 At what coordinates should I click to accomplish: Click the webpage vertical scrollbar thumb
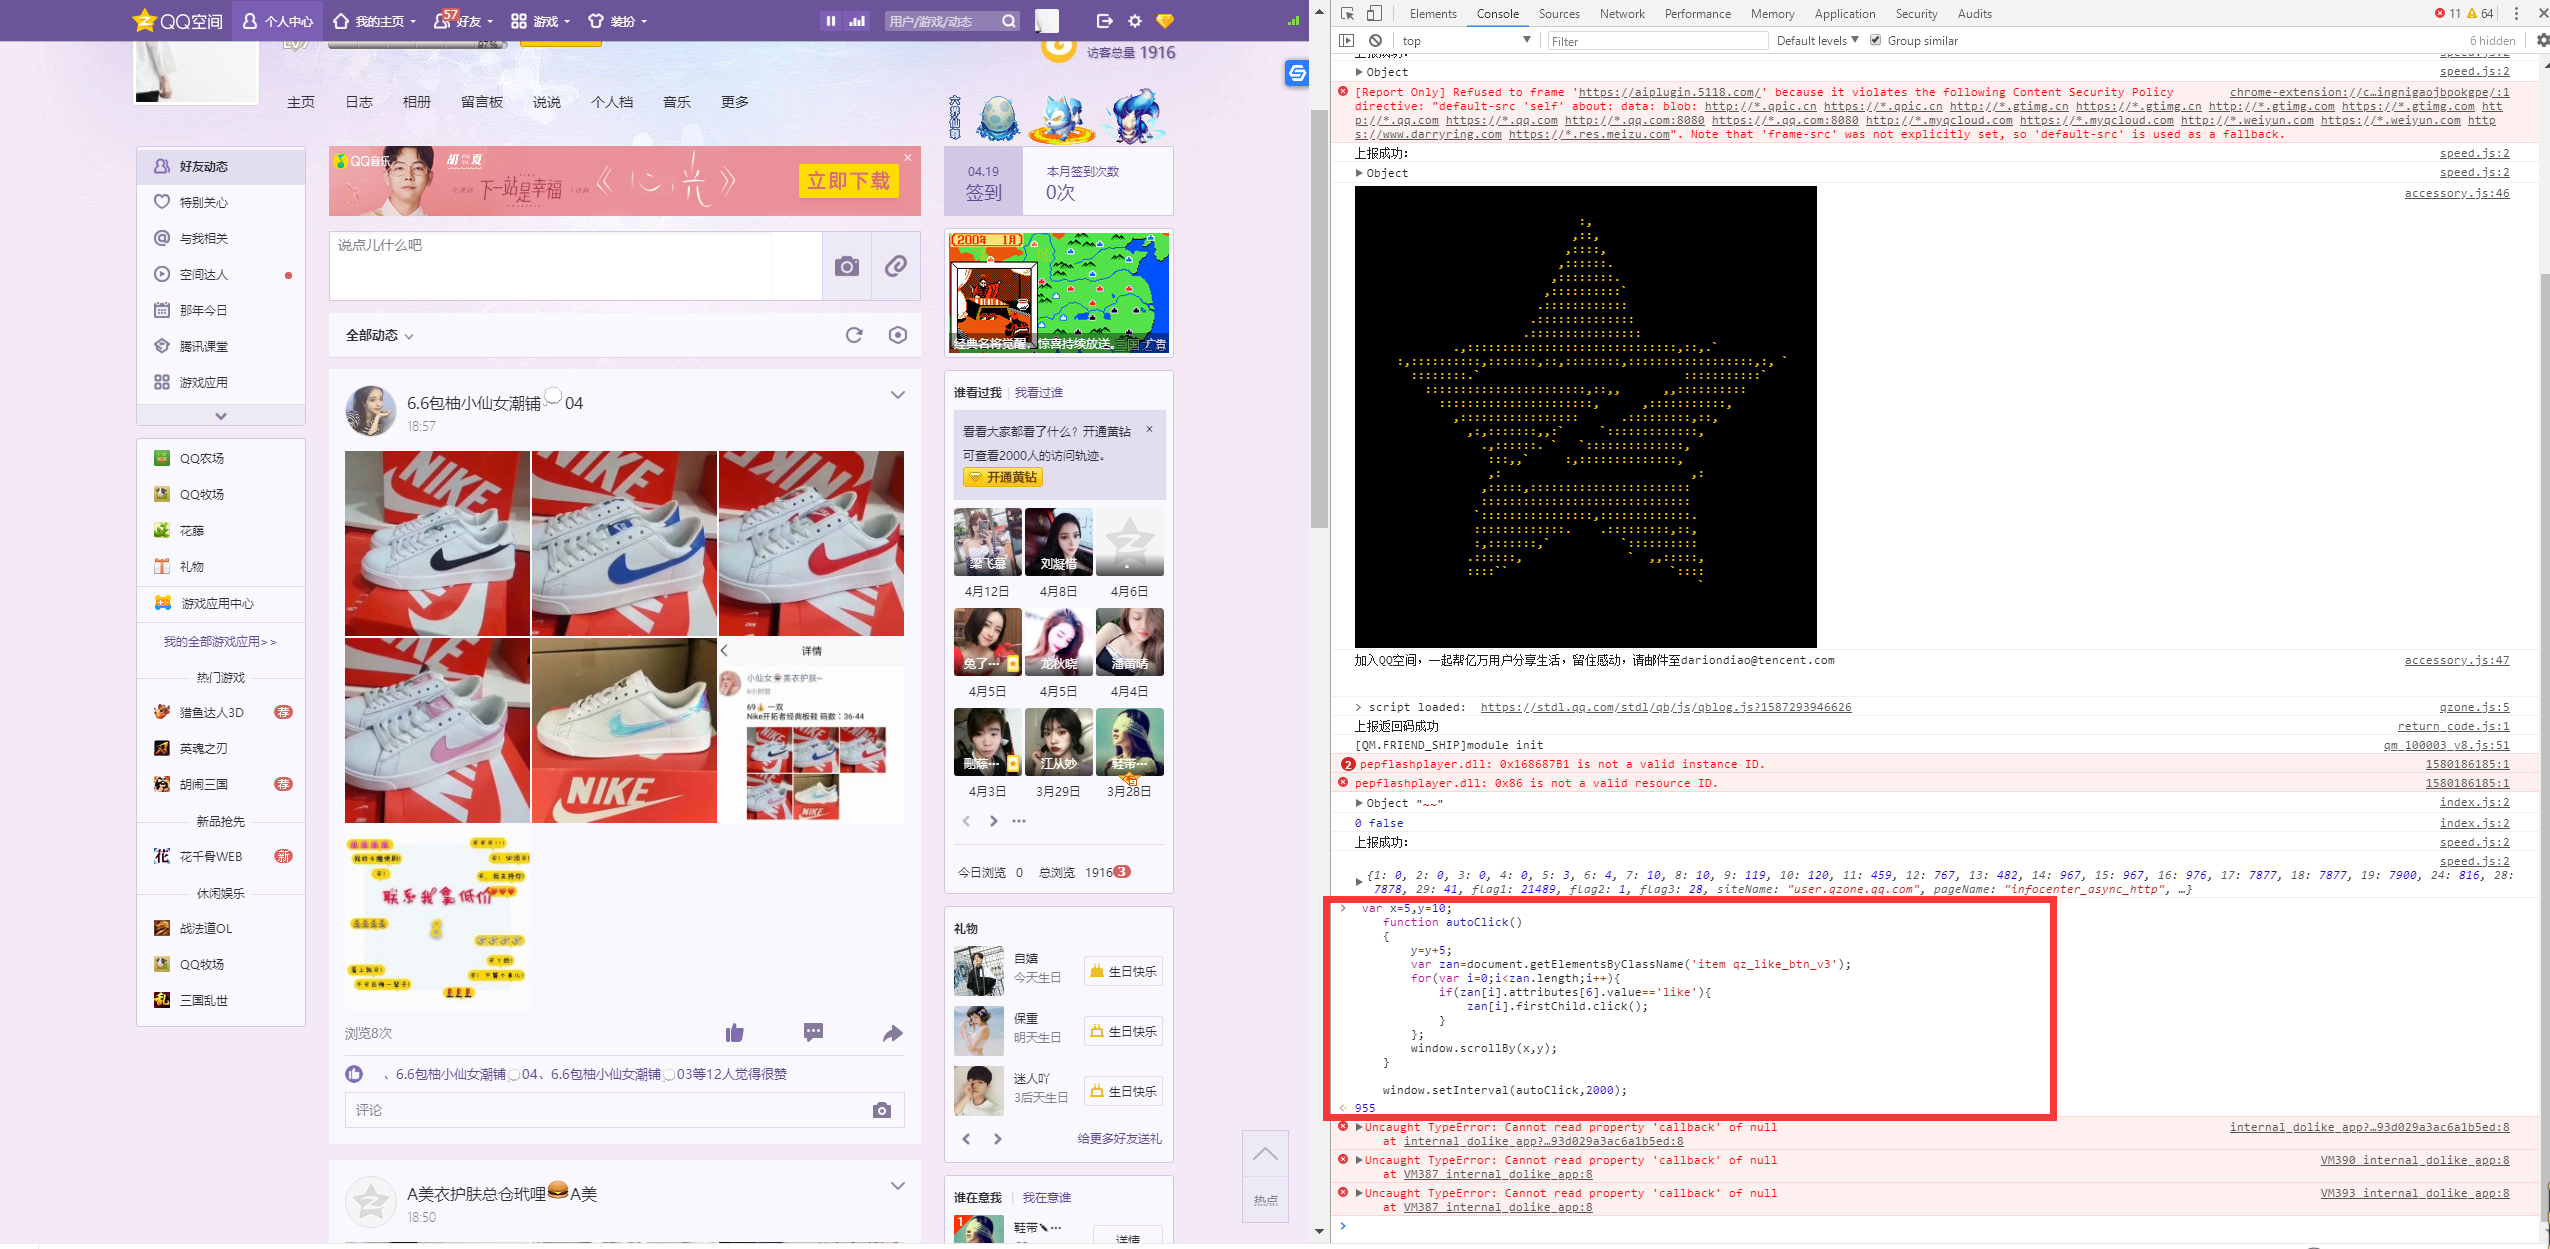coord(1319,317)
